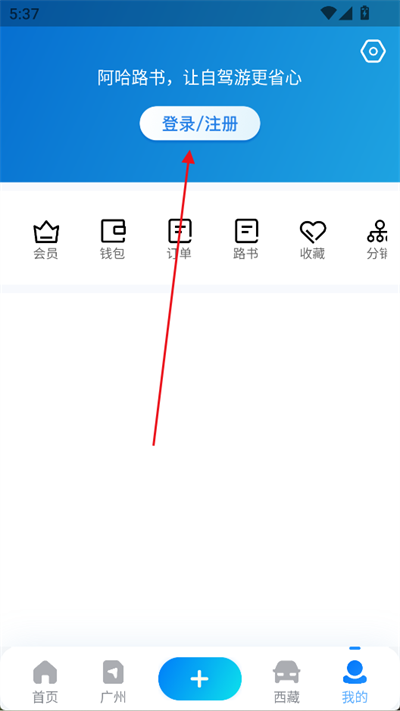Screen dimensions: 400x711
Task: Open the 会员 crown icon
Action: (x=46, y=232)
